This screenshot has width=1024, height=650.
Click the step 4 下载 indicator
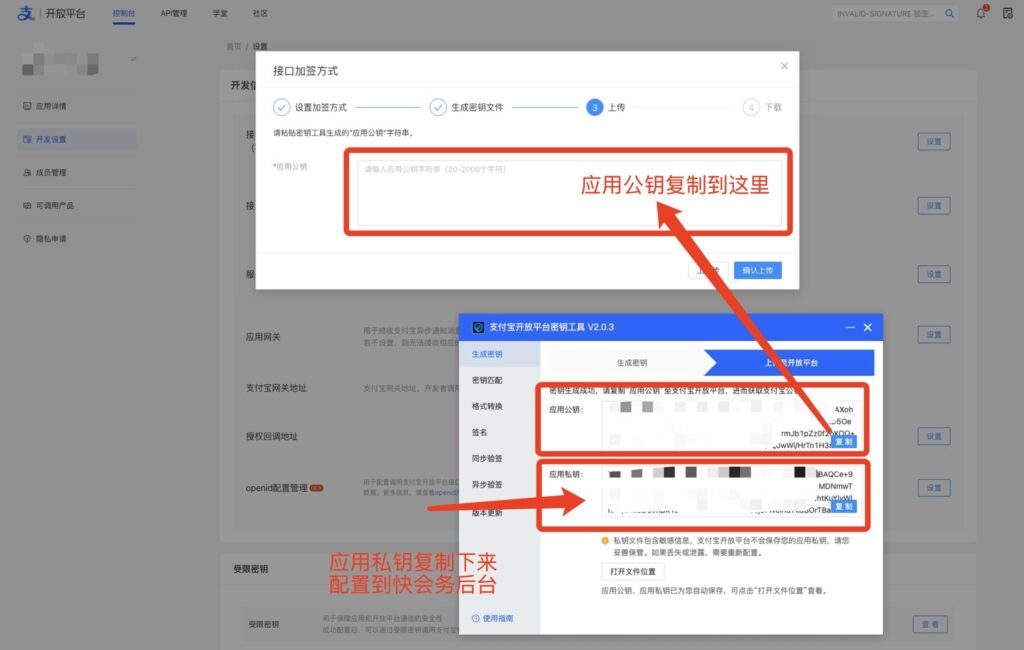click(751, 107)
